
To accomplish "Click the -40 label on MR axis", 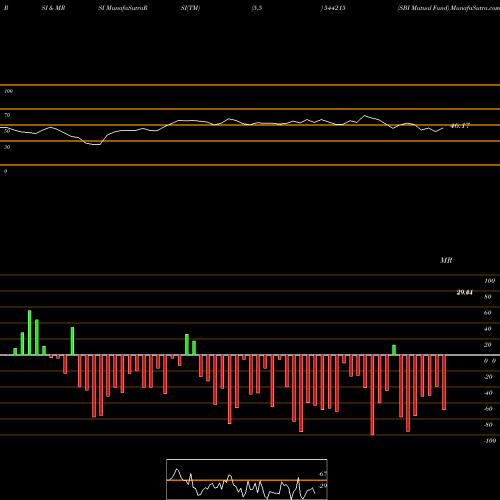I will (488, 393).
